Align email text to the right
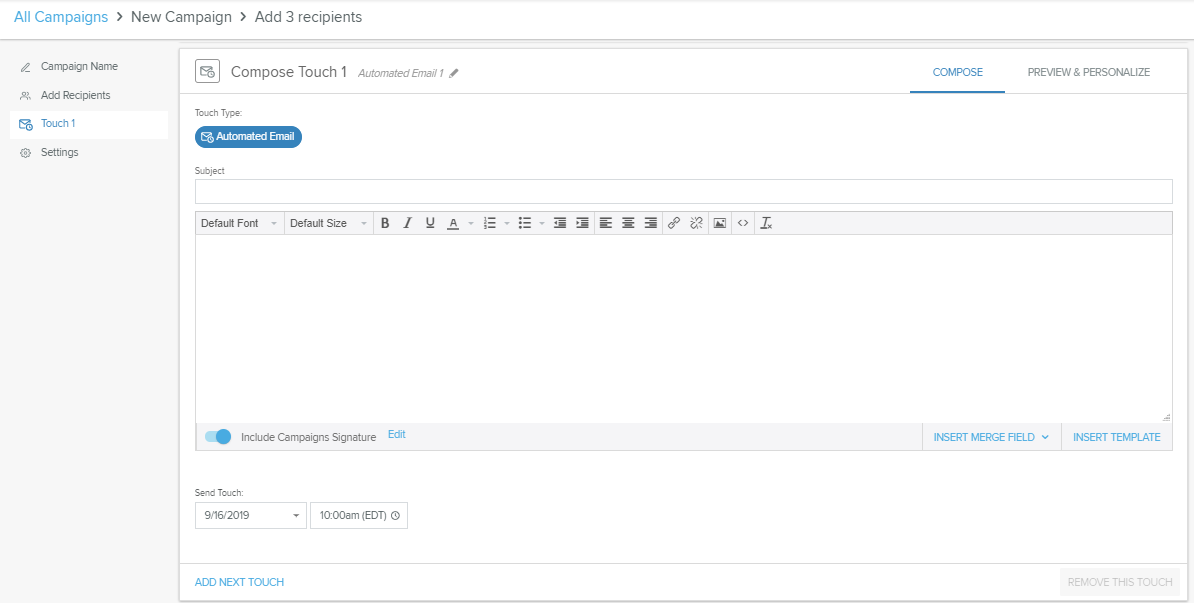The height and width of the screenshot is (603, 1194). 651,223
